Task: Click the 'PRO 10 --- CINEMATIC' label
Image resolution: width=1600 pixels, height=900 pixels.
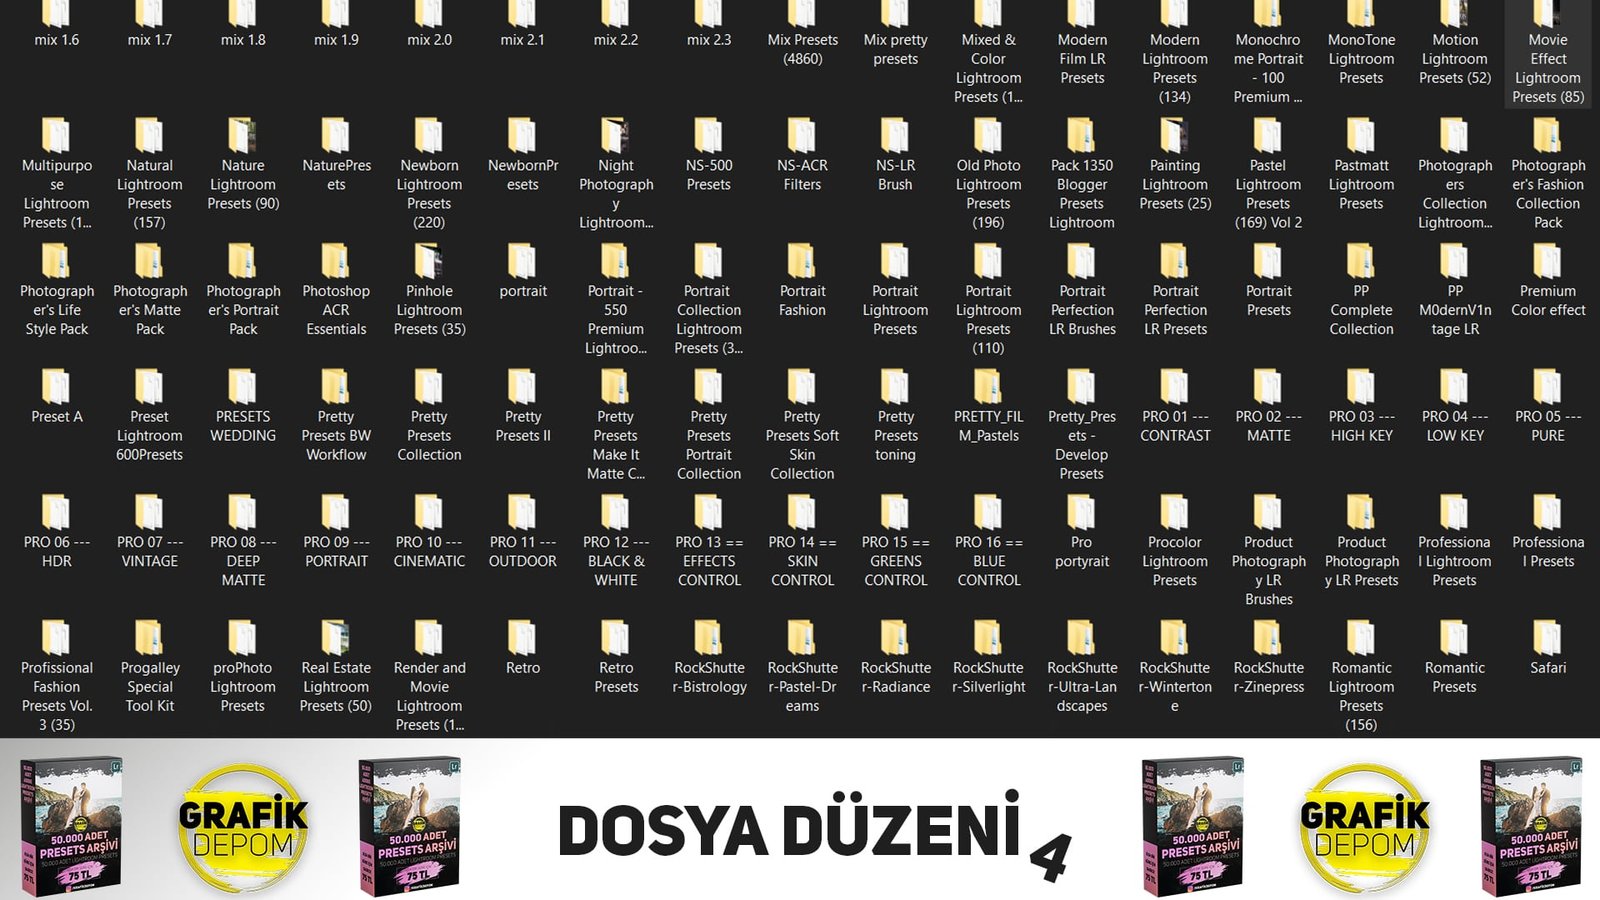Action: (x=429, y=551)
